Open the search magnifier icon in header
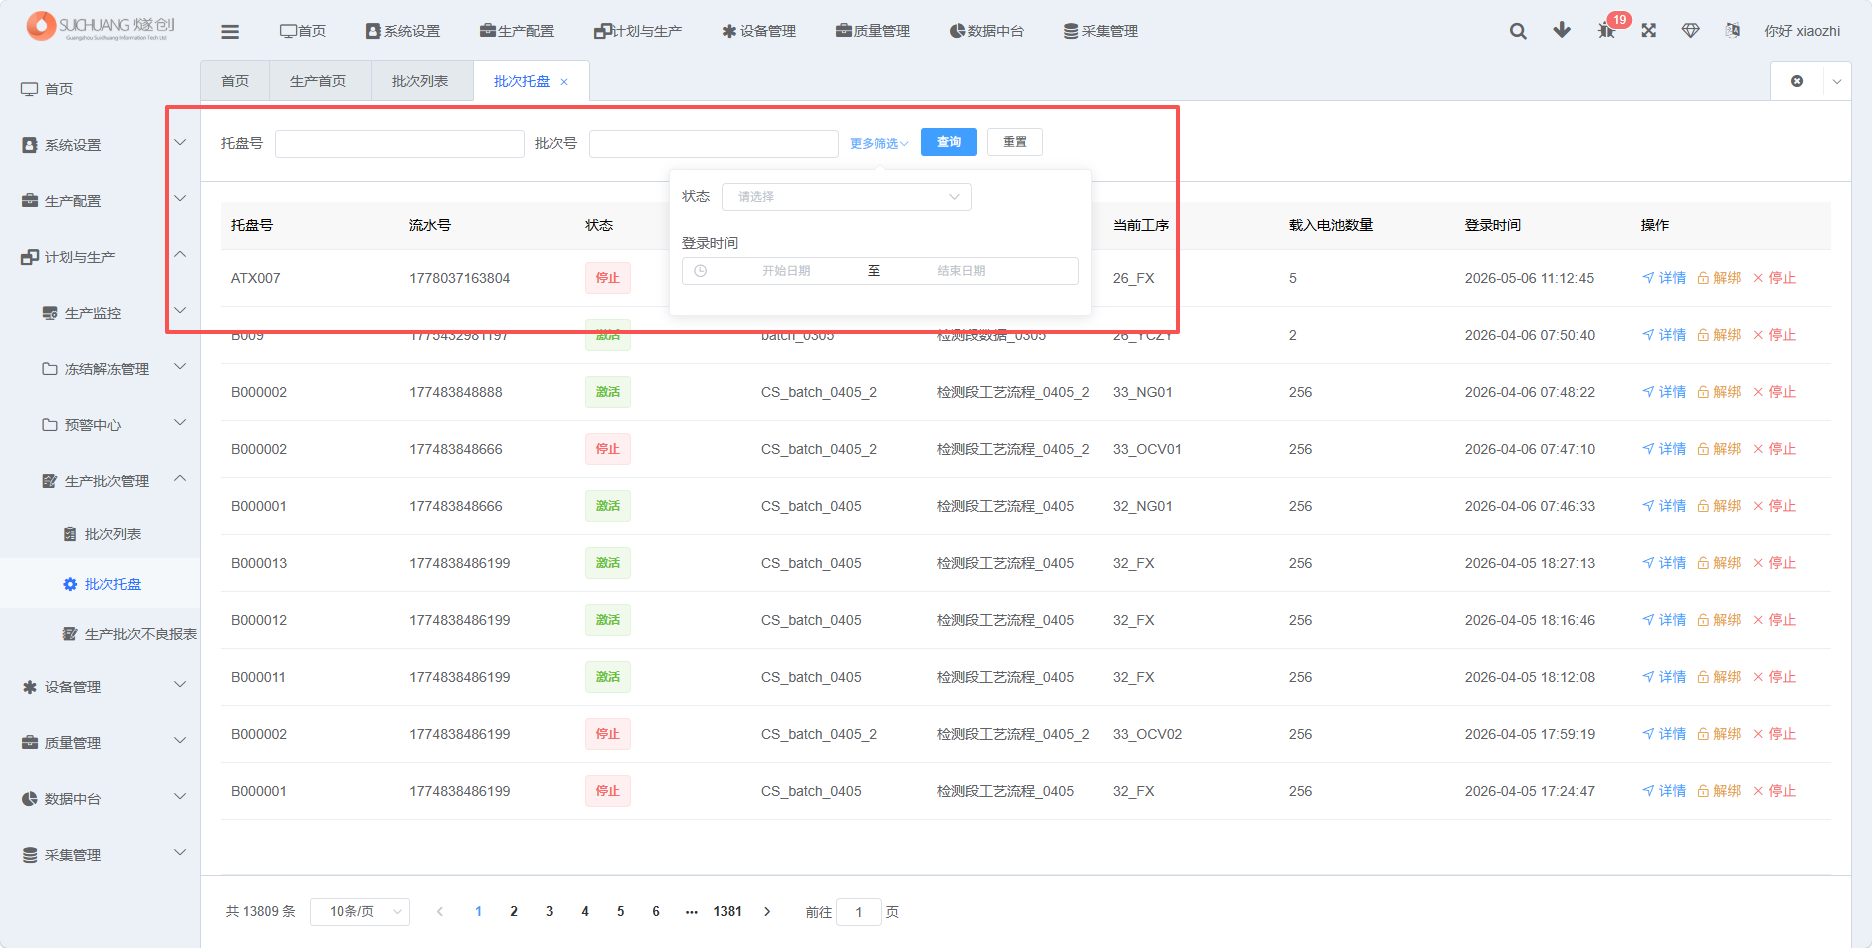The image size is (1872, 948). tap(1518, 31)
